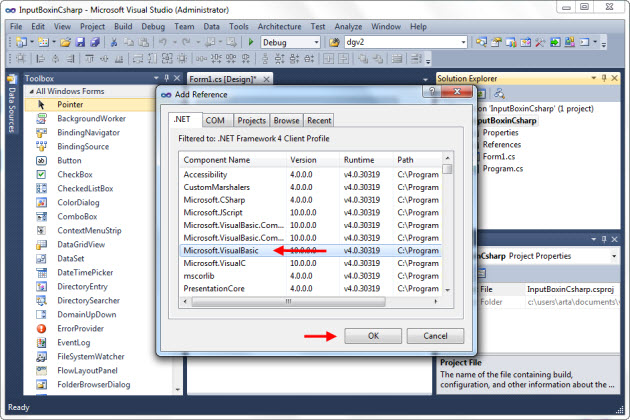Click the Cancel button
Viewport: 630px width, 420px height.
435,335
